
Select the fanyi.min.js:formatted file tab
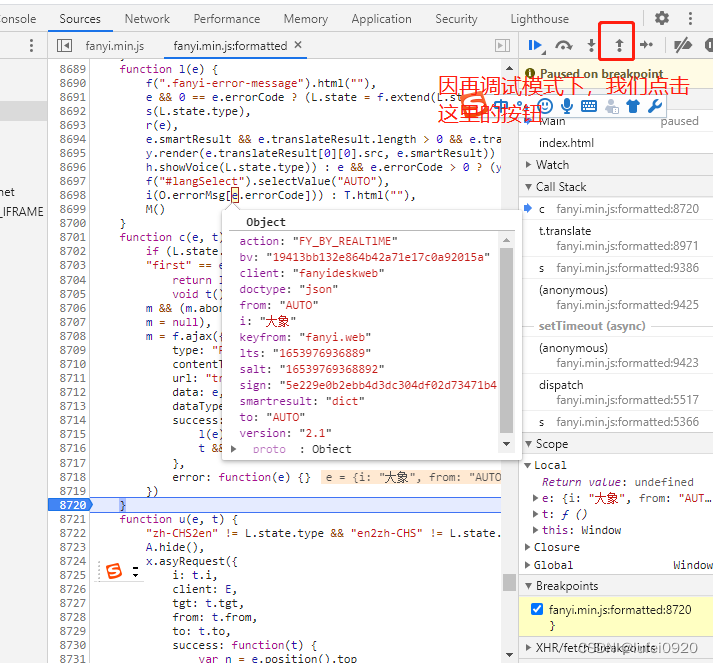230,46
